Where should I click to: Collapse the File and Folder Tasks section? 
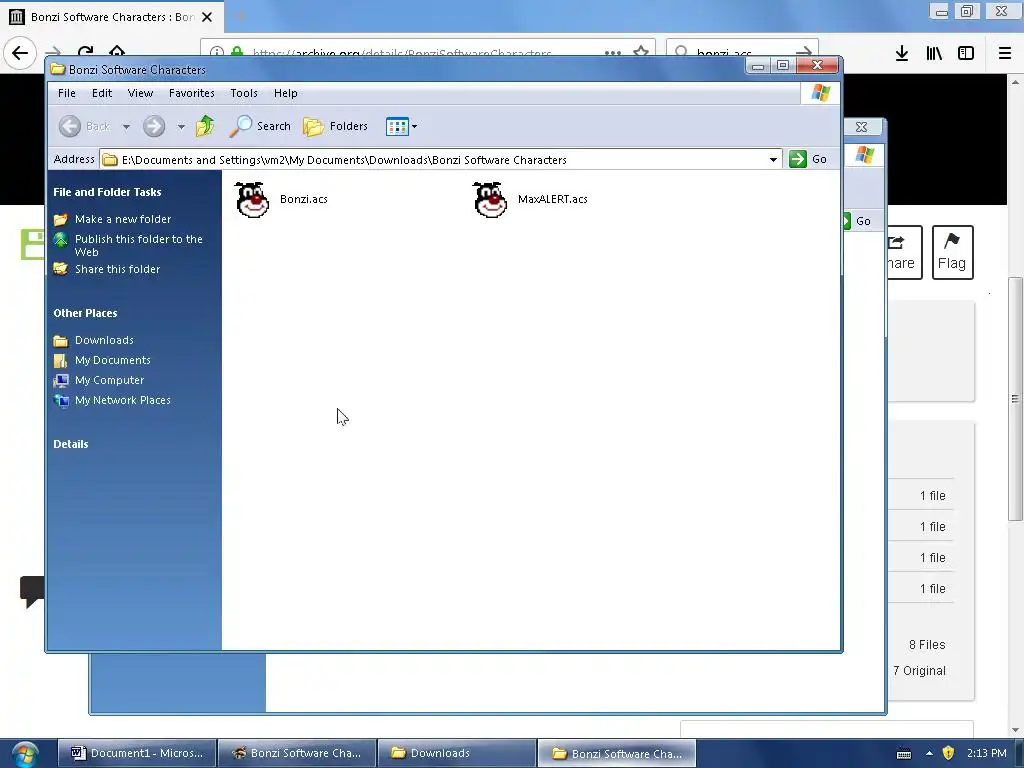[x=107, y=192]
